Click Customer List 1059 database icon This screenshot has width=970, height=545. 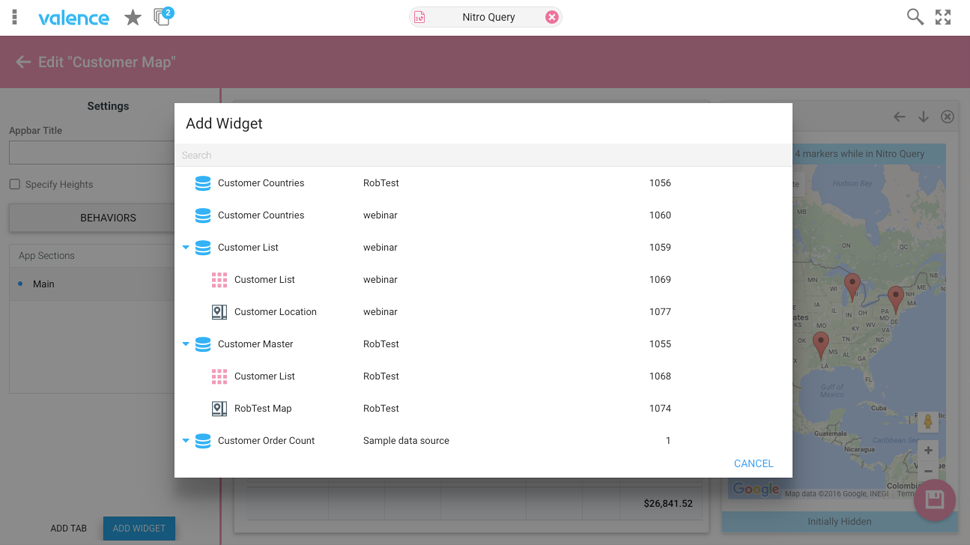click(x=203, y=247)
